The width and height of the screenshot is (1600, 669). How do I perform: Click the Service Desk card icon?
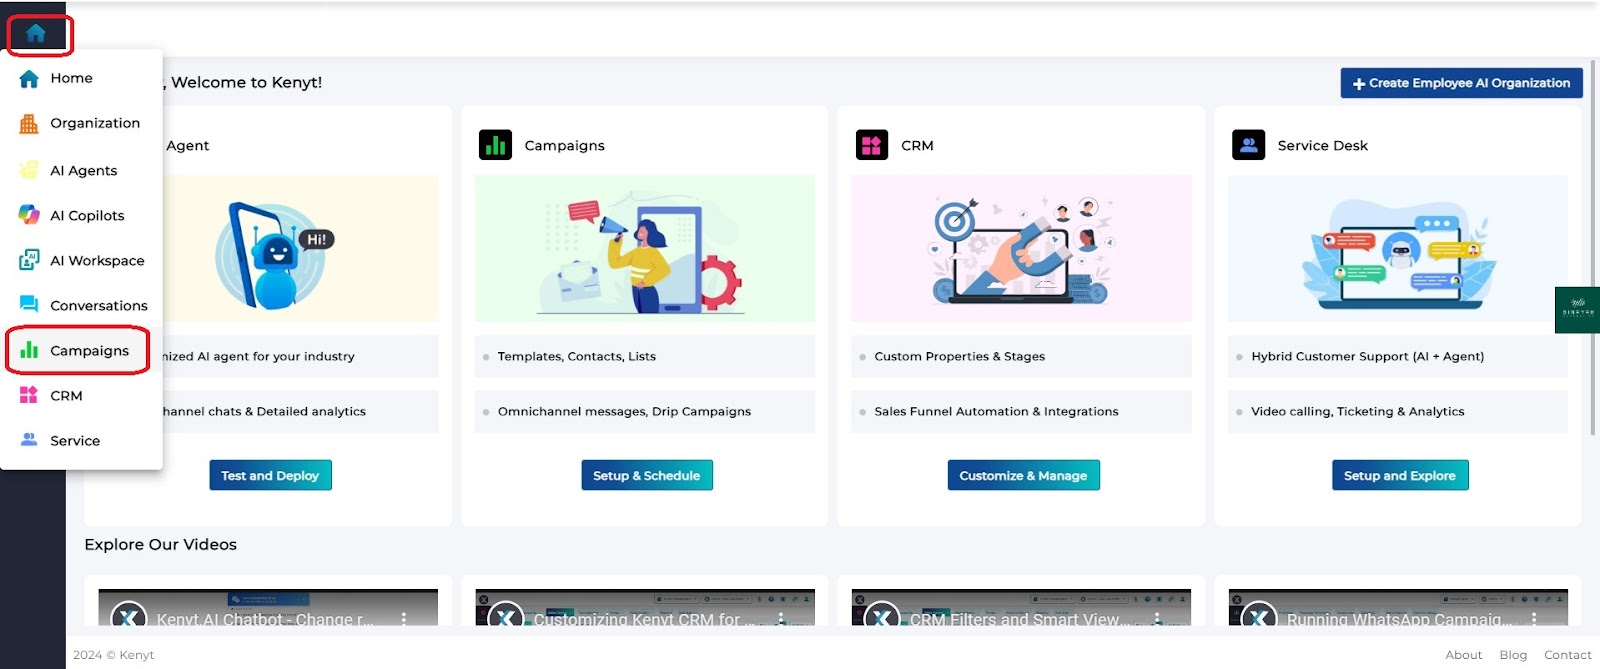coord(1248,145)
